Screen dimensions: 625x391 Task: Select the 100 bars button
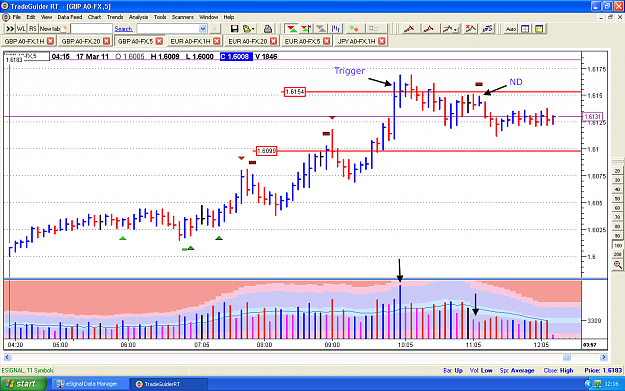pos(617,245)
